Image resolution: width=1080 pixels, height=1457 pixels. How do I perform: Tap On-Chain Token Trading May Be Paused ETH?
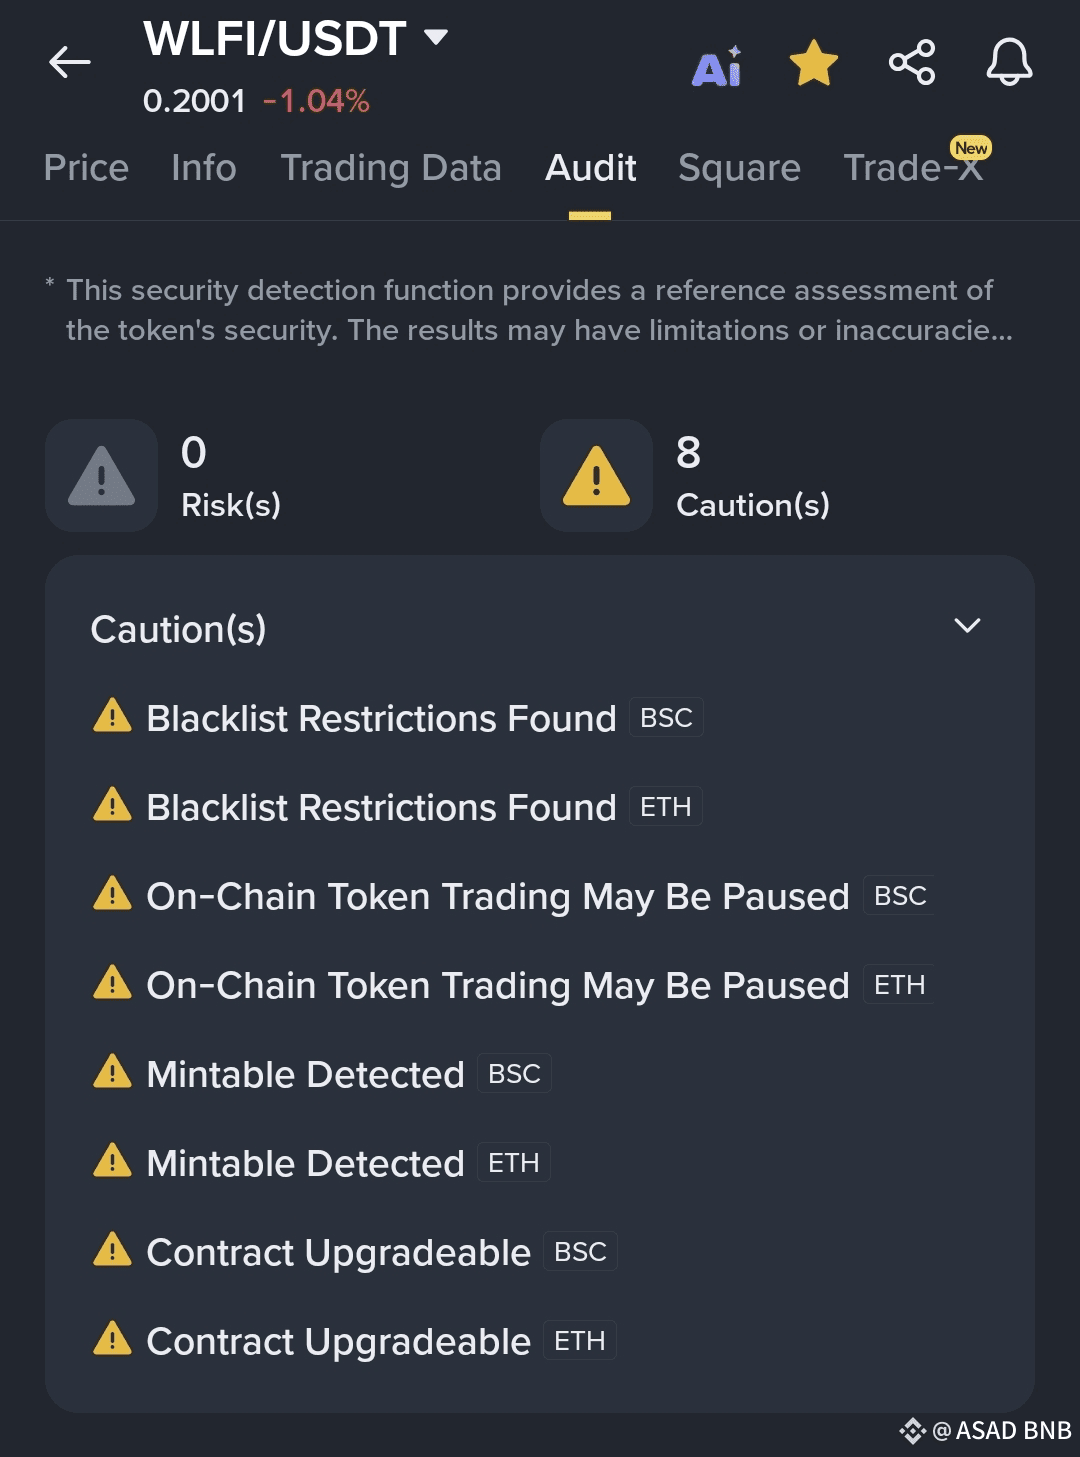tap(497, 986)
